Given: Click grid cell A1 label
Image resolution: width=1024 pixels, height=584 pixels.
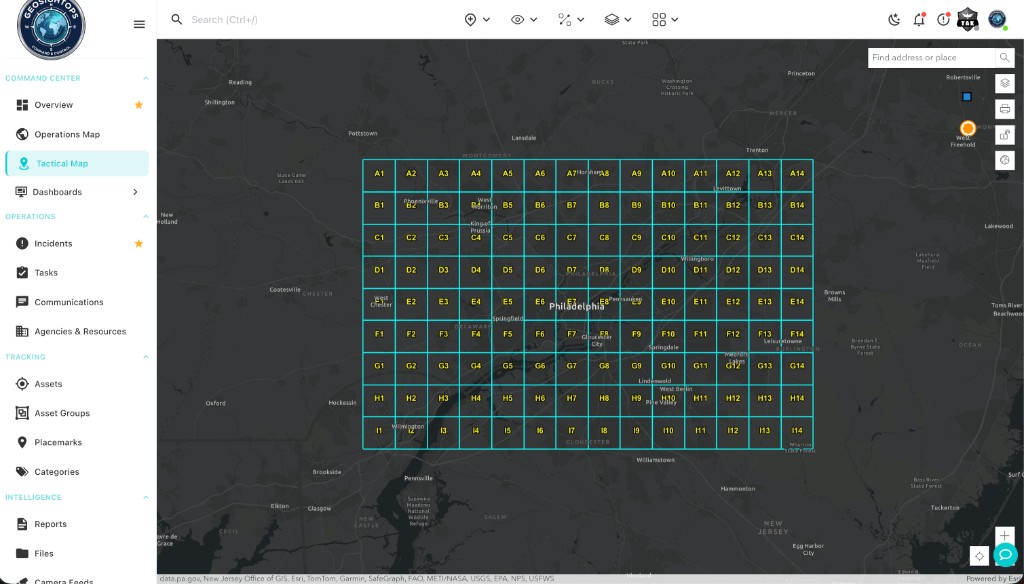Looking at the screenshot, I should coord(379,174).
